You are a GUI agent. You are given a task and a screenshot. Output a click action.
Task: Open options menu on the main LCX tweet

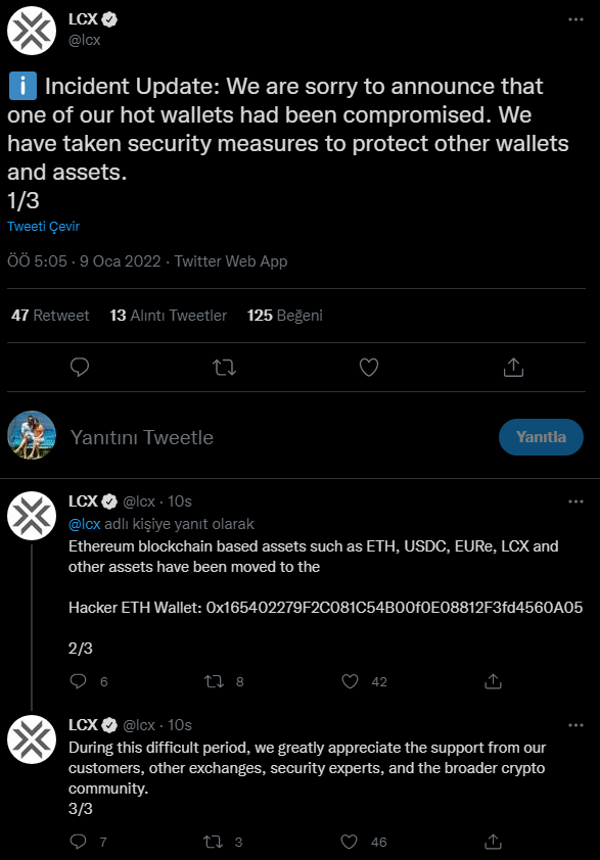click(575, 17)
